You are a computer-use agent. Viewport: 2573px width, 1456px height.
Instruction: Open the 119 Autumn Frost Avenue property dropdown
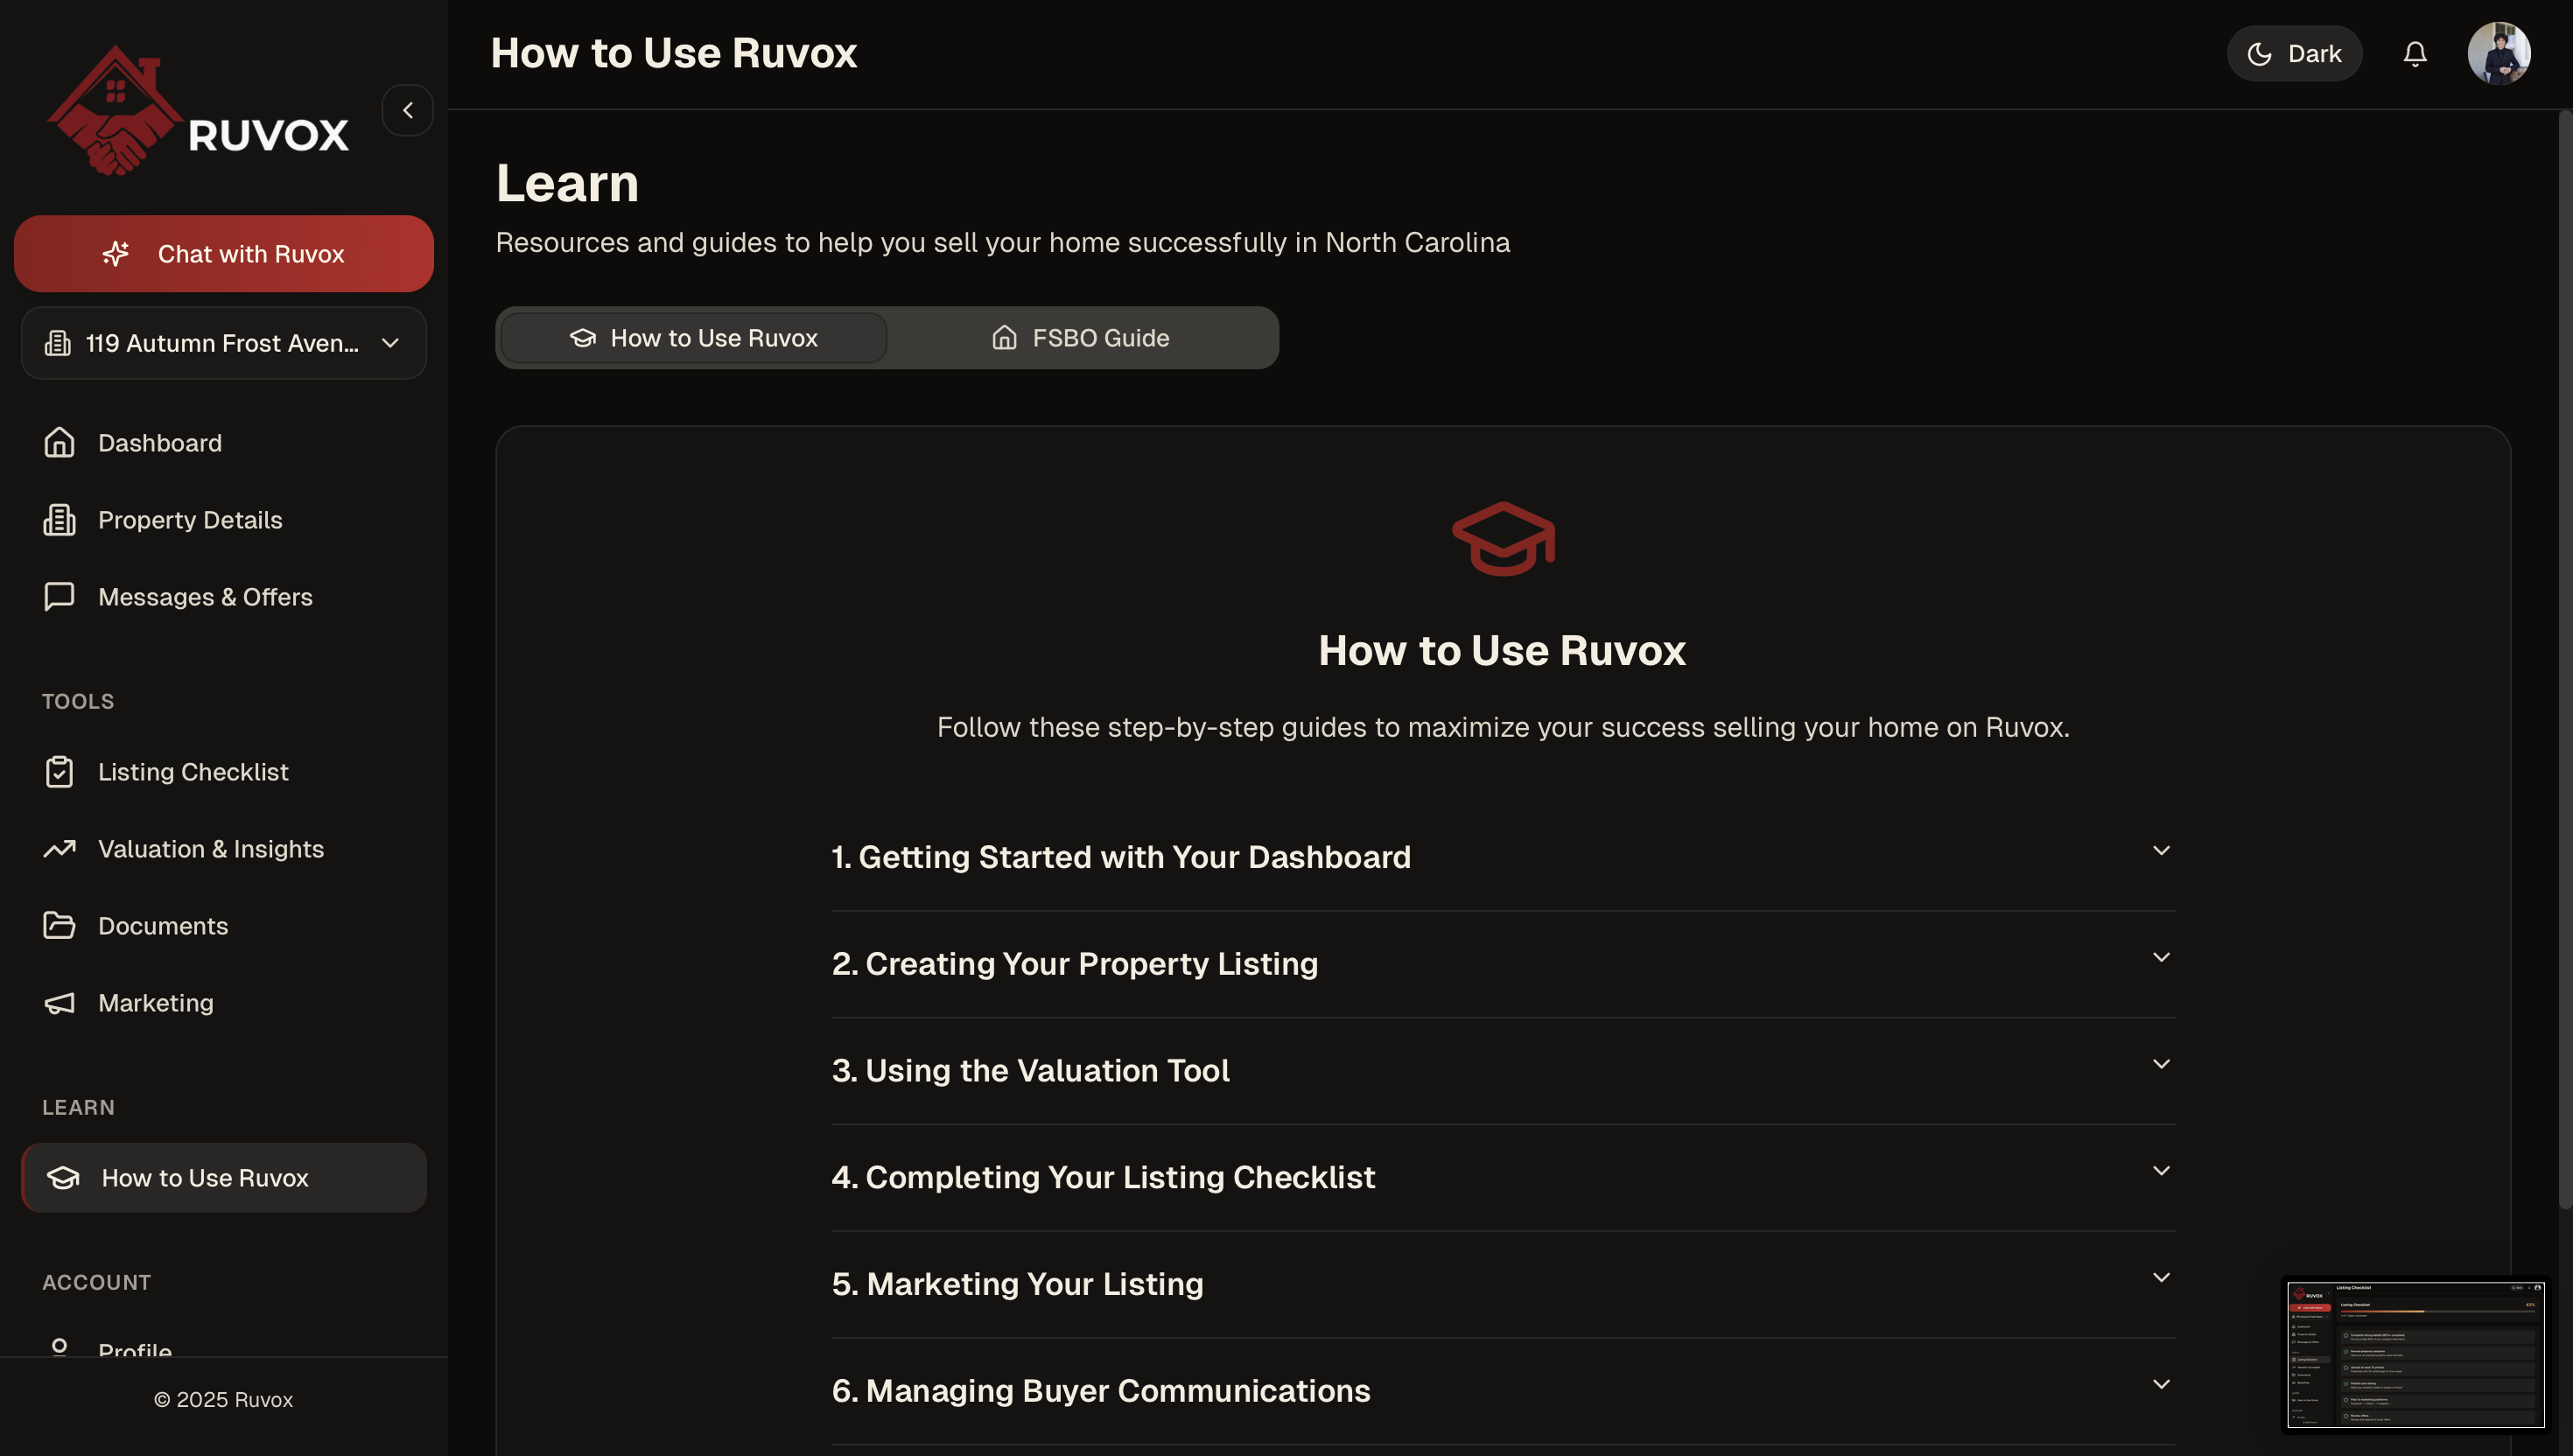click(223, 343)
